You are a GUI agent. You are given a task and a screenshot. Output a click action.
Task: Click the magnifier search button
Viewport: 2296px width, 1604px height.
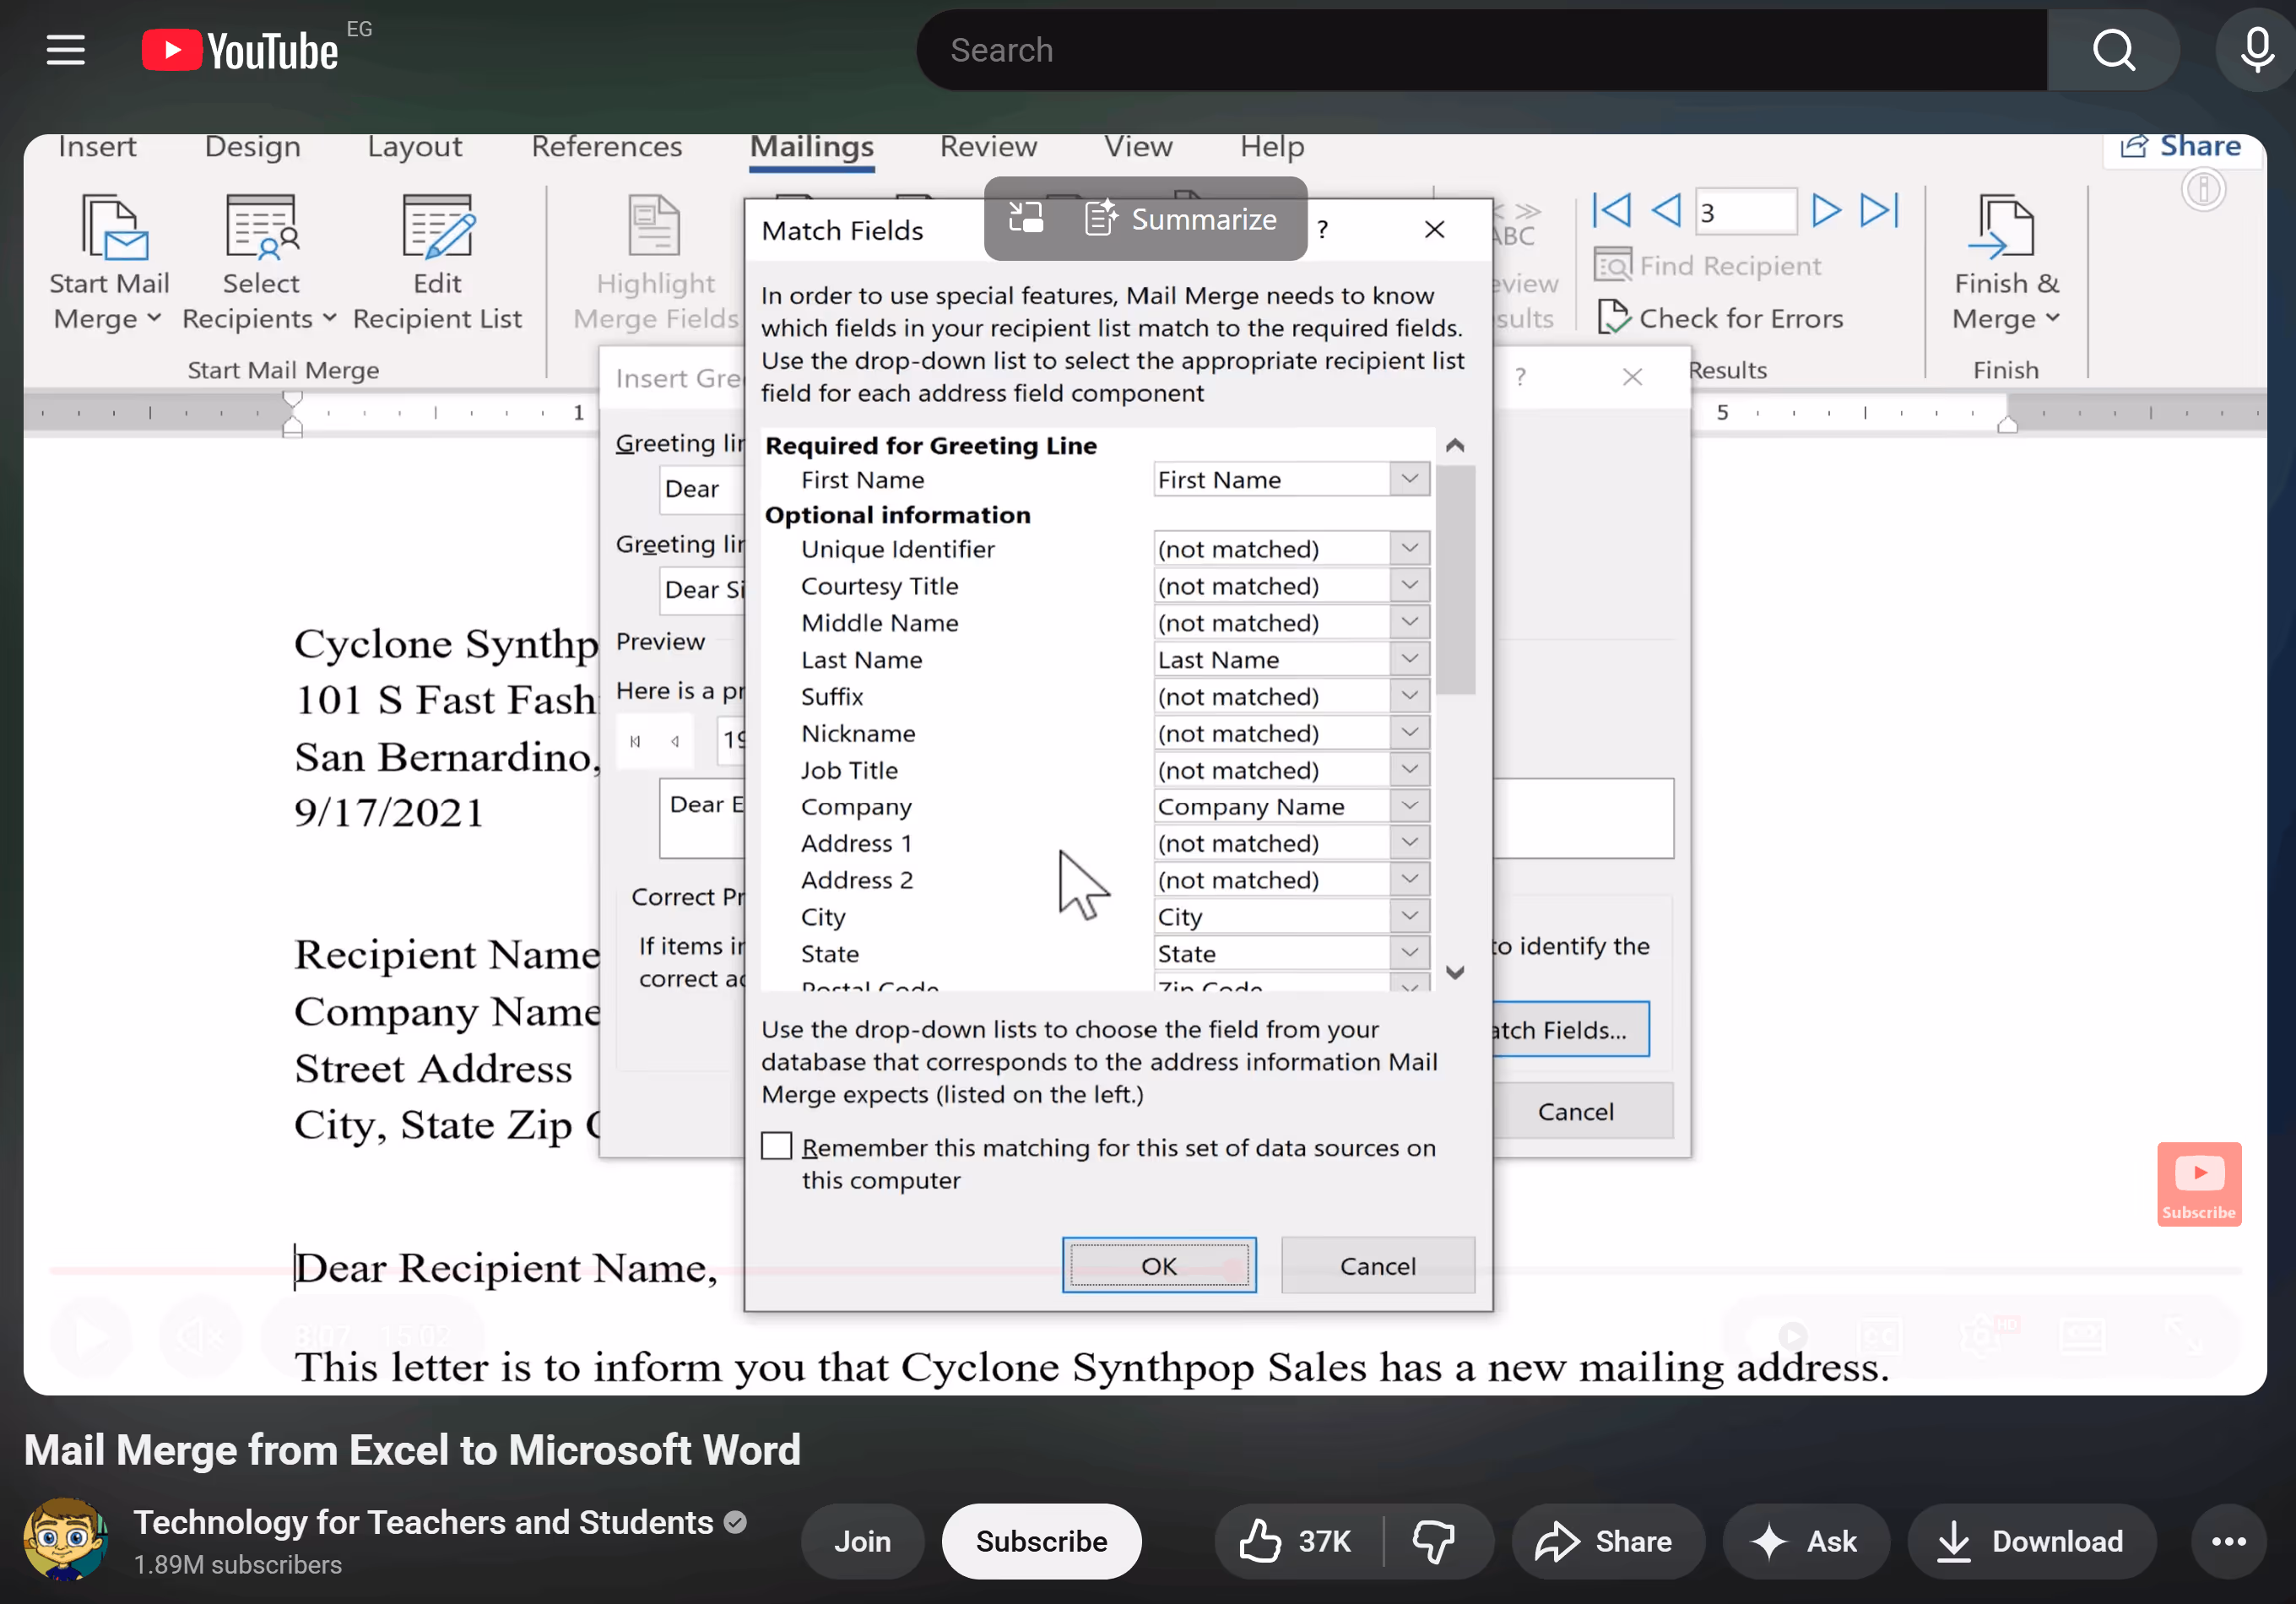[2113, 50]
